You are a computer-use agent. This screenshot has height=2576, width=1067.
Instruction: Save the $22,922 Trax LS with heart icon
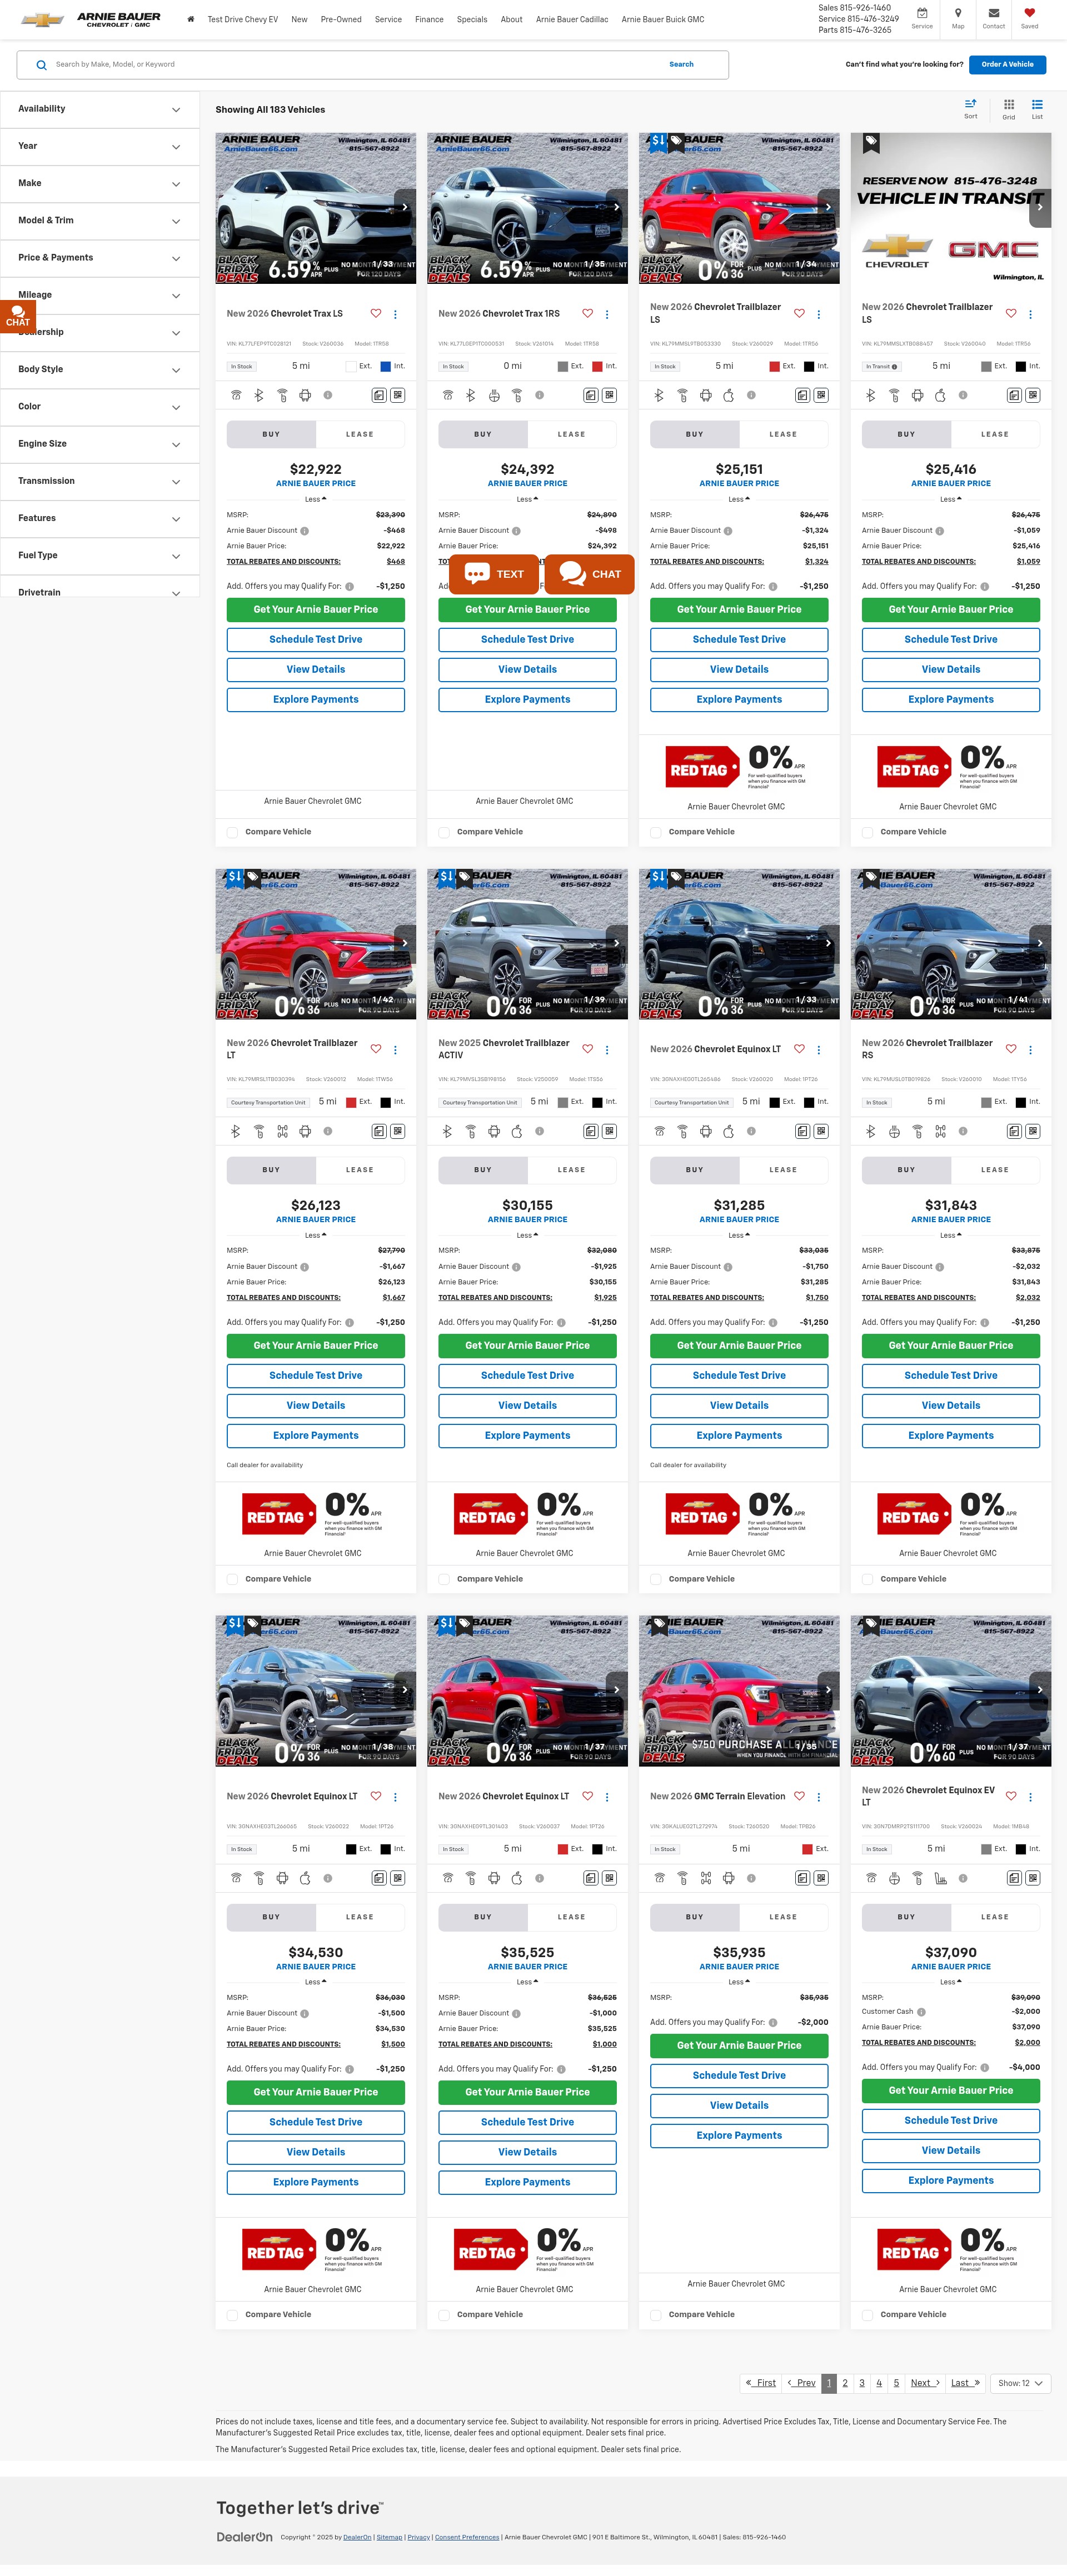tap(376, 313)
